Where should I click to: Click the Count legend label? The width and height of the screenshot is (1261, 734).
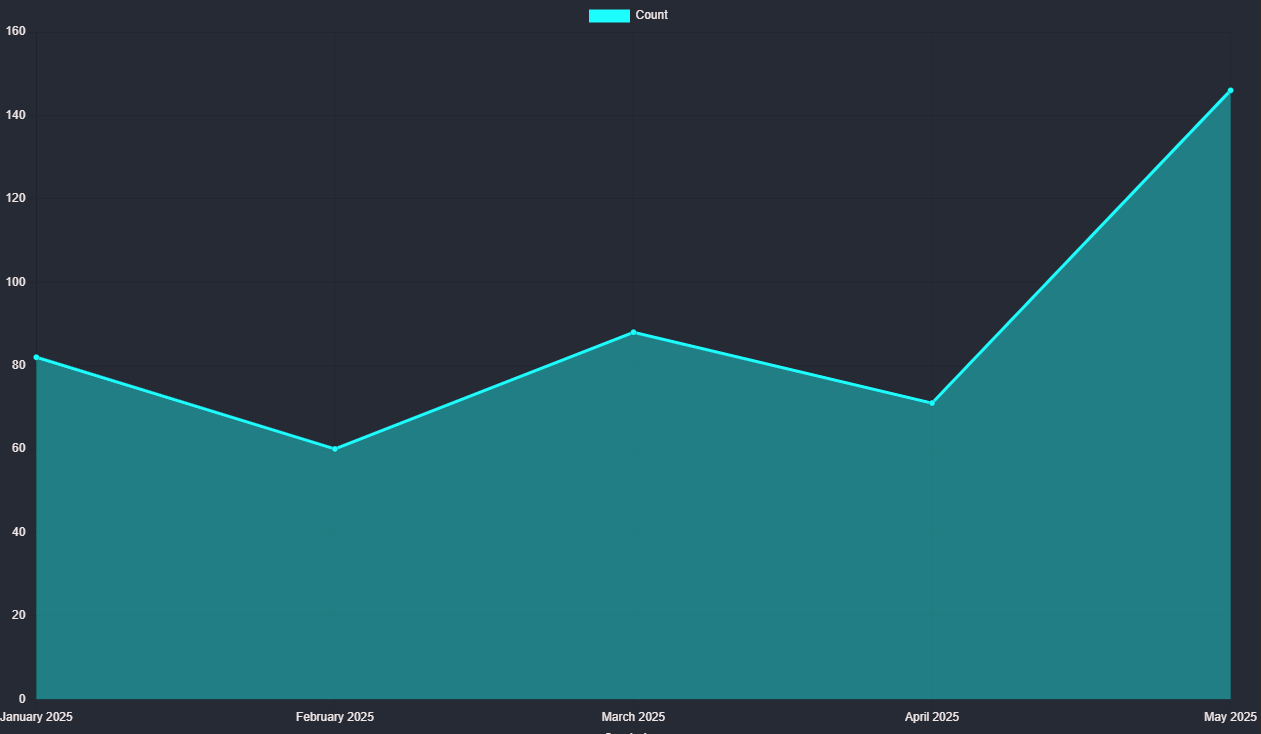coord(652,15)
